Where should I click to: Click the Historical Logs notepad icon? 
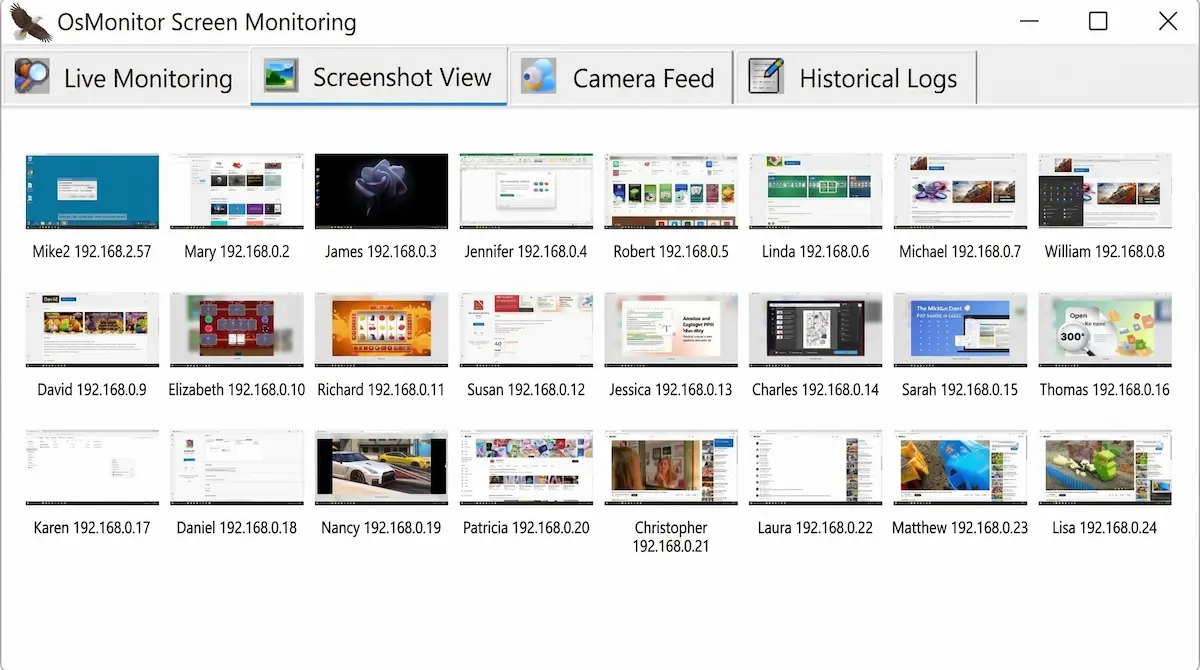[766, 77]
